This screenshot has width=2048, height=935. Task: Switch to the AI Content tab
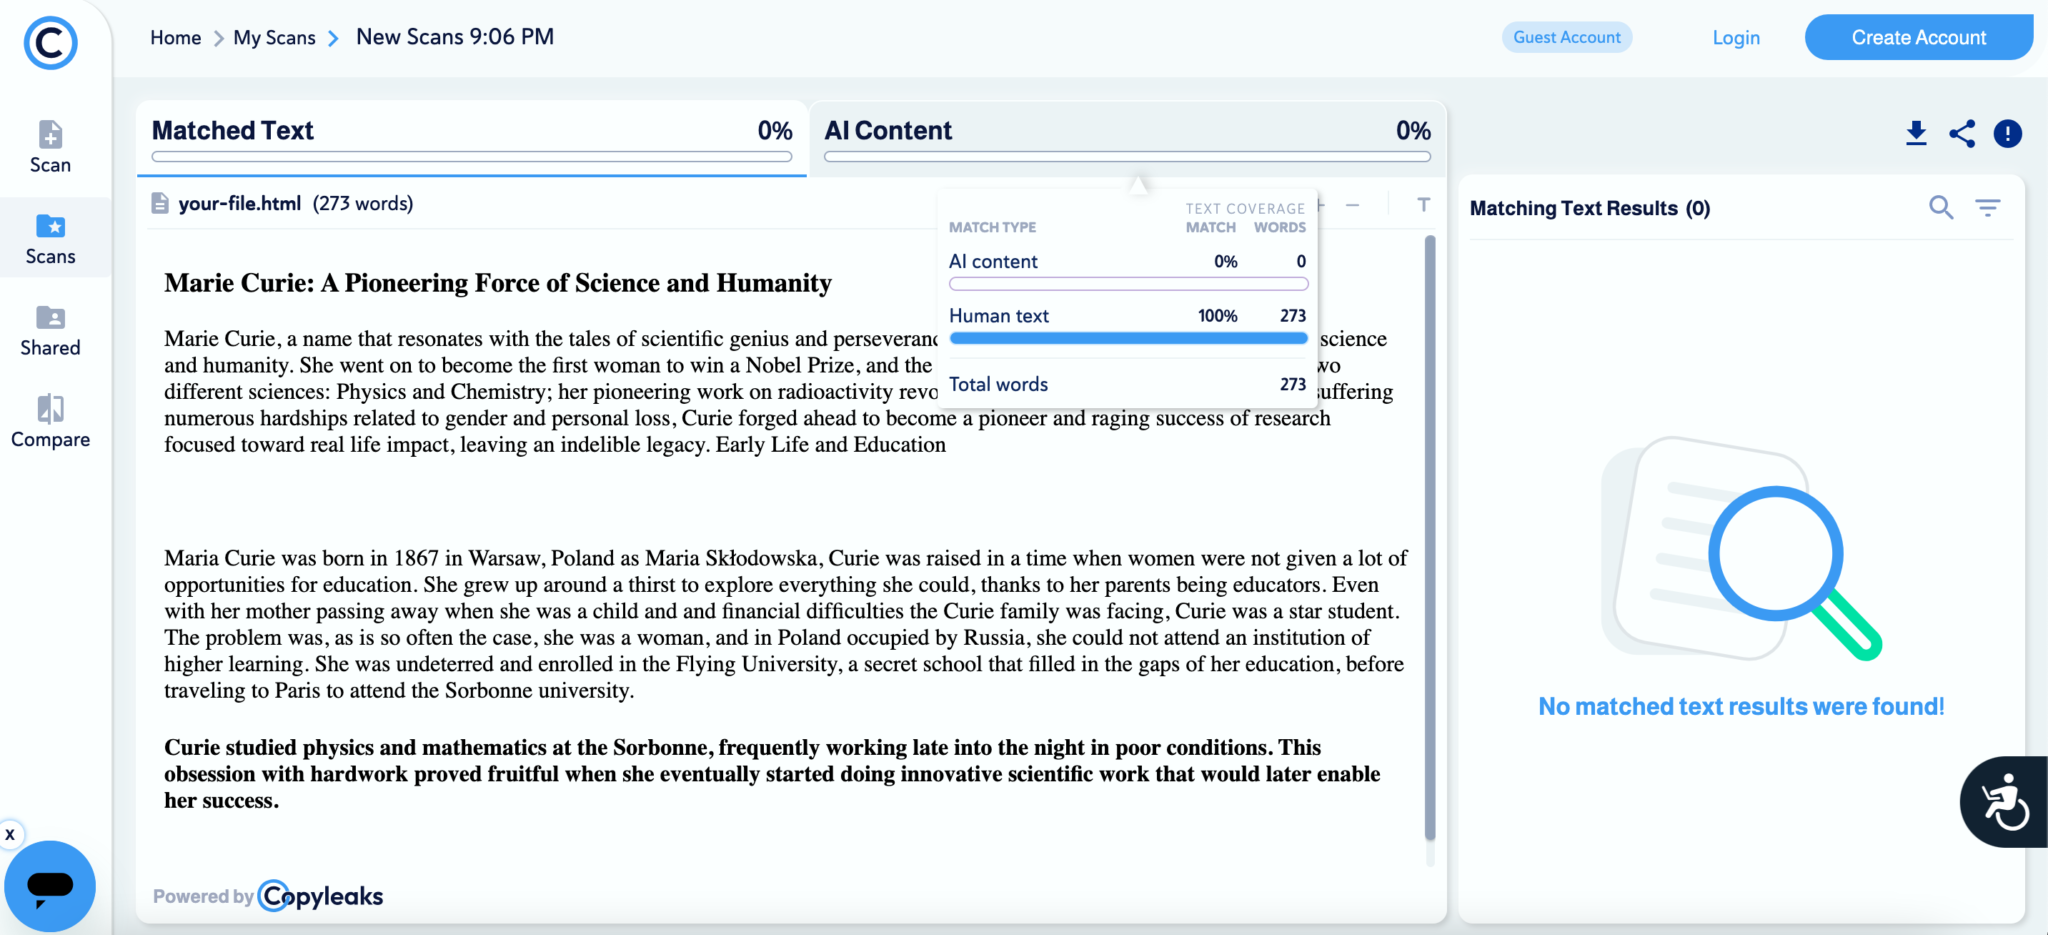click(x=1127, y=138)
